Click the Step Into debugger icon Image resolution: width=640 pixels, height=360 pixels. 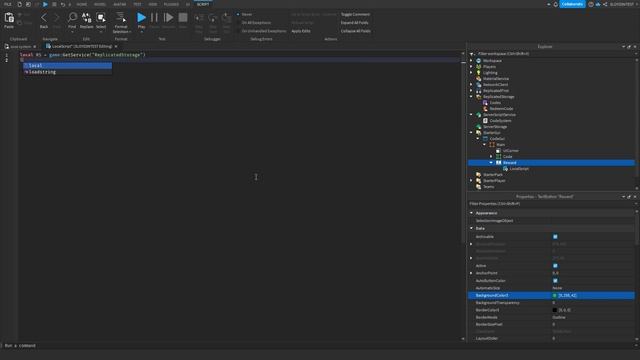point(199,18)
